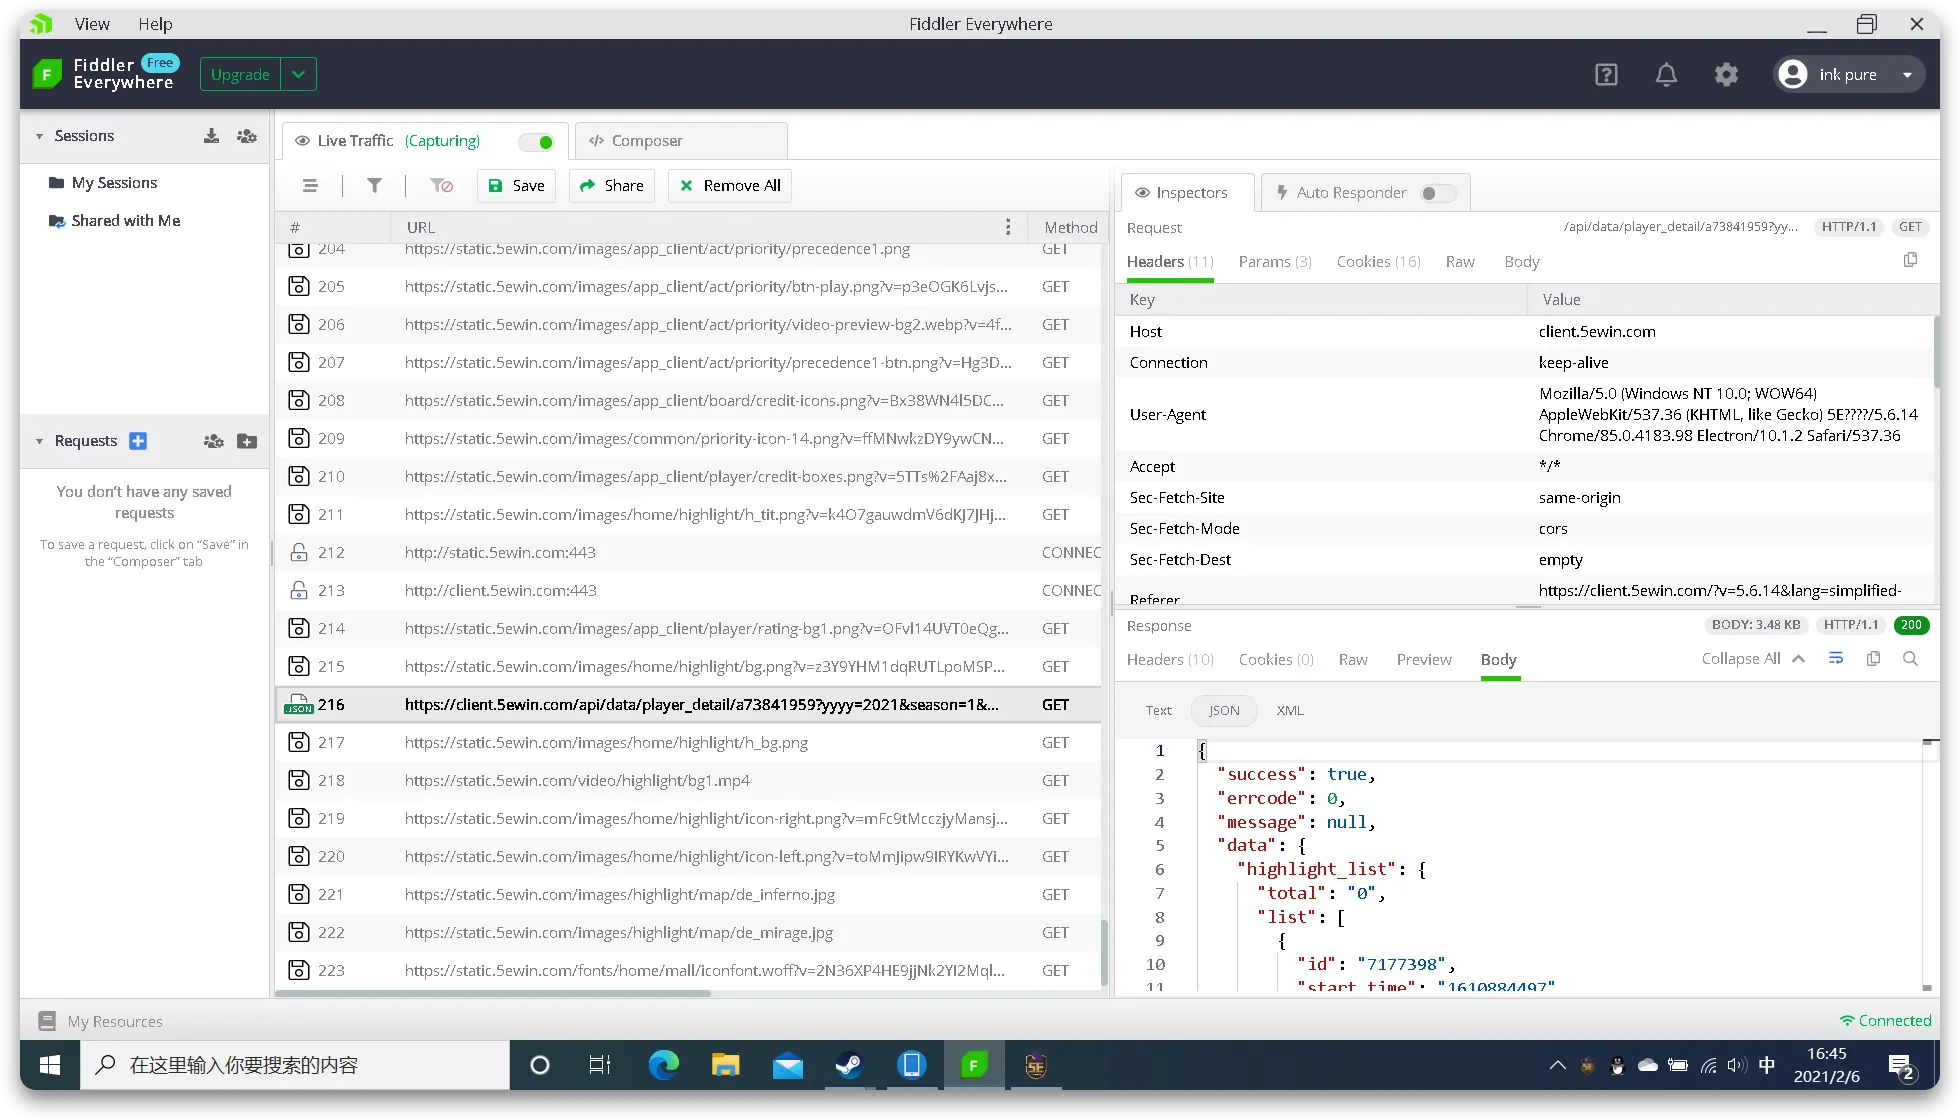Viewport: 1960px width, 1120px height.
Task: Click the Windows search box
Action: (295, 1066)
